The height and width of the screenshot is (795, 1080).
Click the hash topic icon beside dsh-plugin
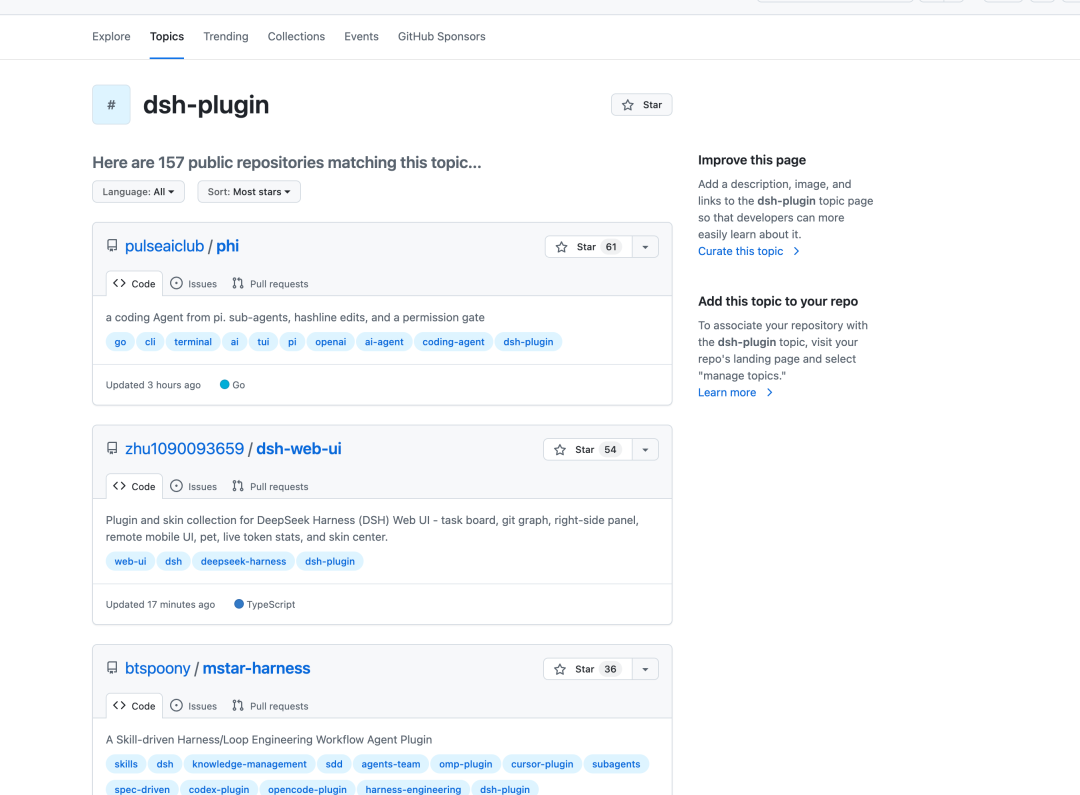tap(112, 105)
